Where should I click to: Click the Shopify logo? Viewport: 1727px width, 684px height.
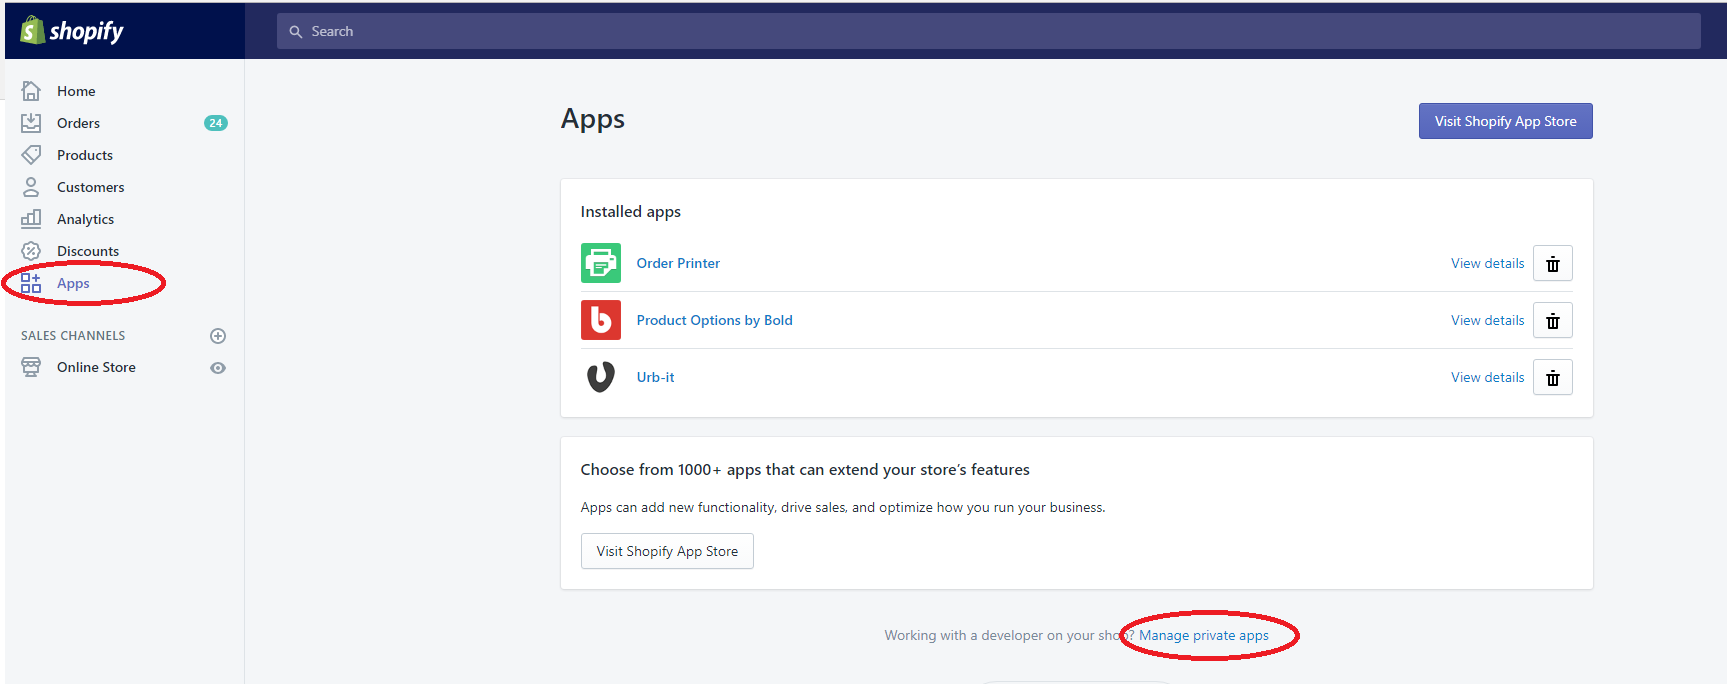click(72, 31)
